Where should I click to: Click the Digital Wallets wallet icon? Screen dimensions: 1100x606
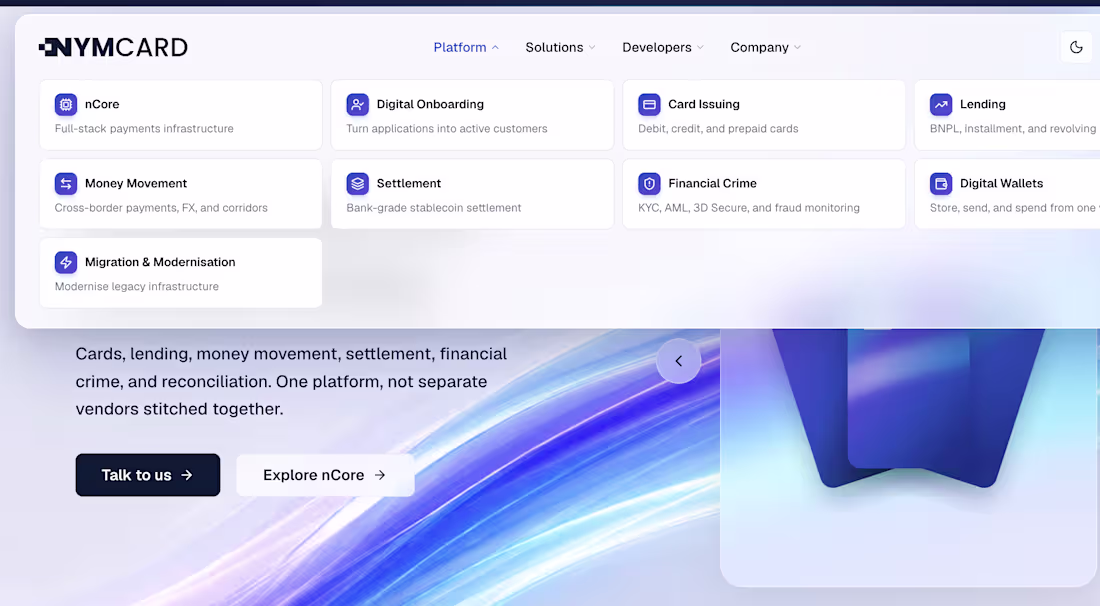[941, 184]
